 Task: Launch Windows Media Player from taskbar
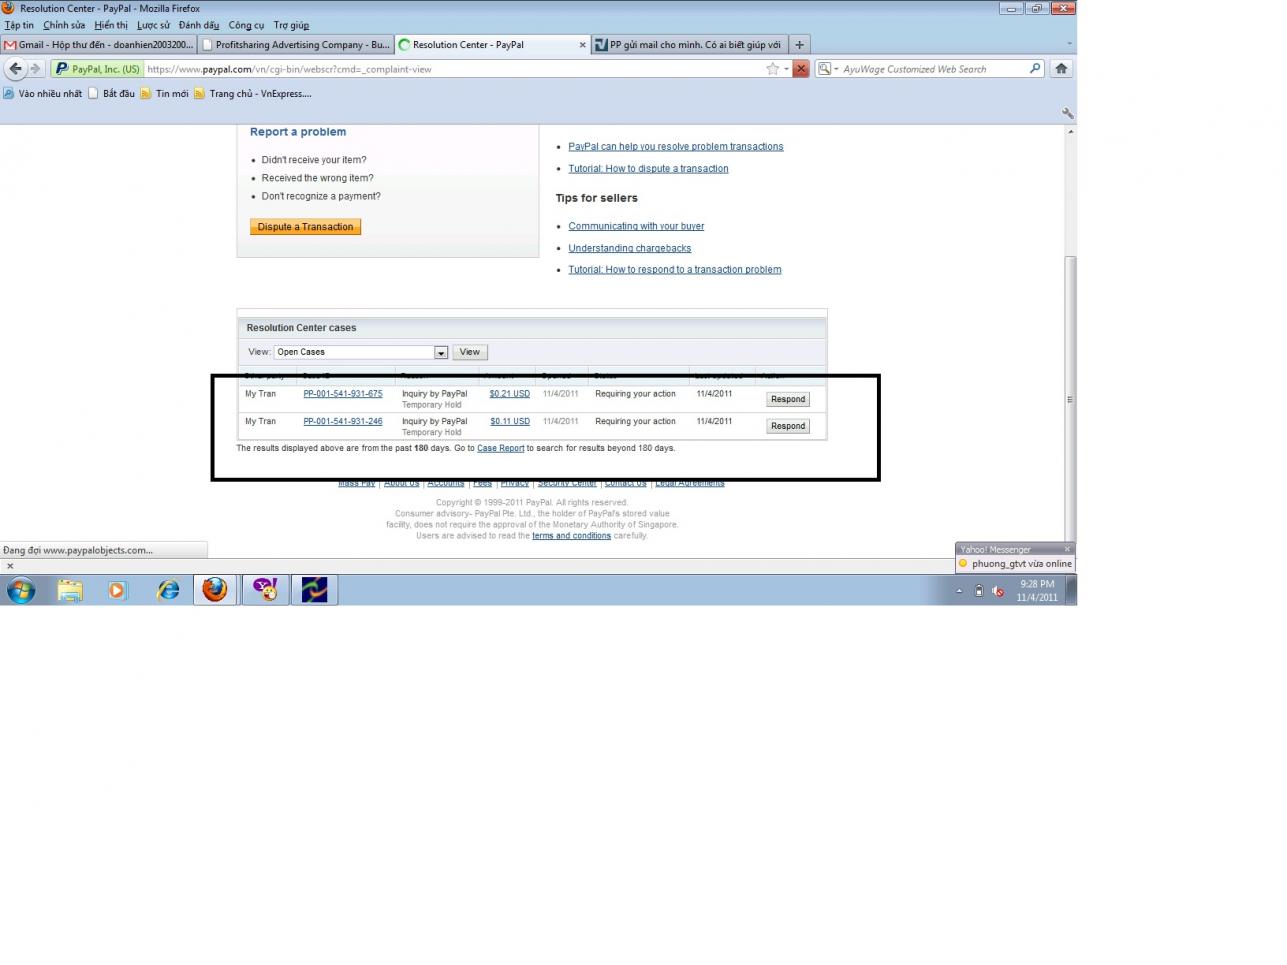tap(118, 590)
